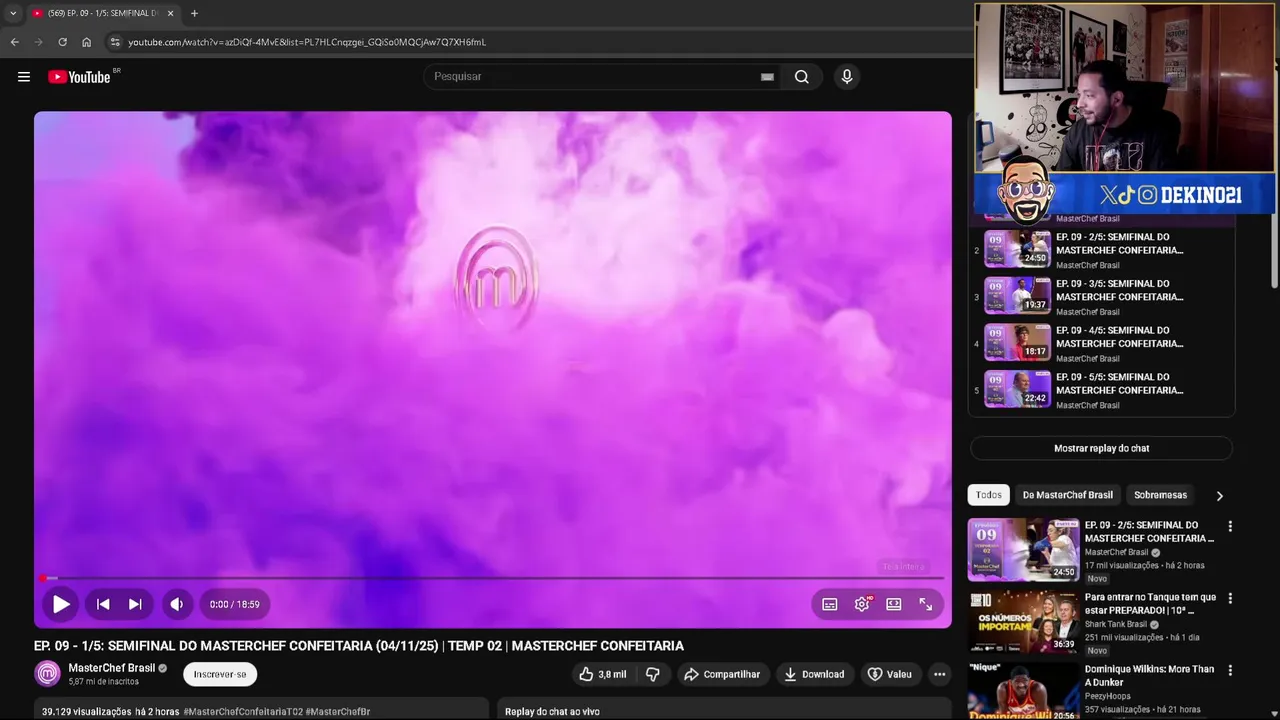Like the video with 3,8 mil likes
The image size is (1280, 720).
603,674
